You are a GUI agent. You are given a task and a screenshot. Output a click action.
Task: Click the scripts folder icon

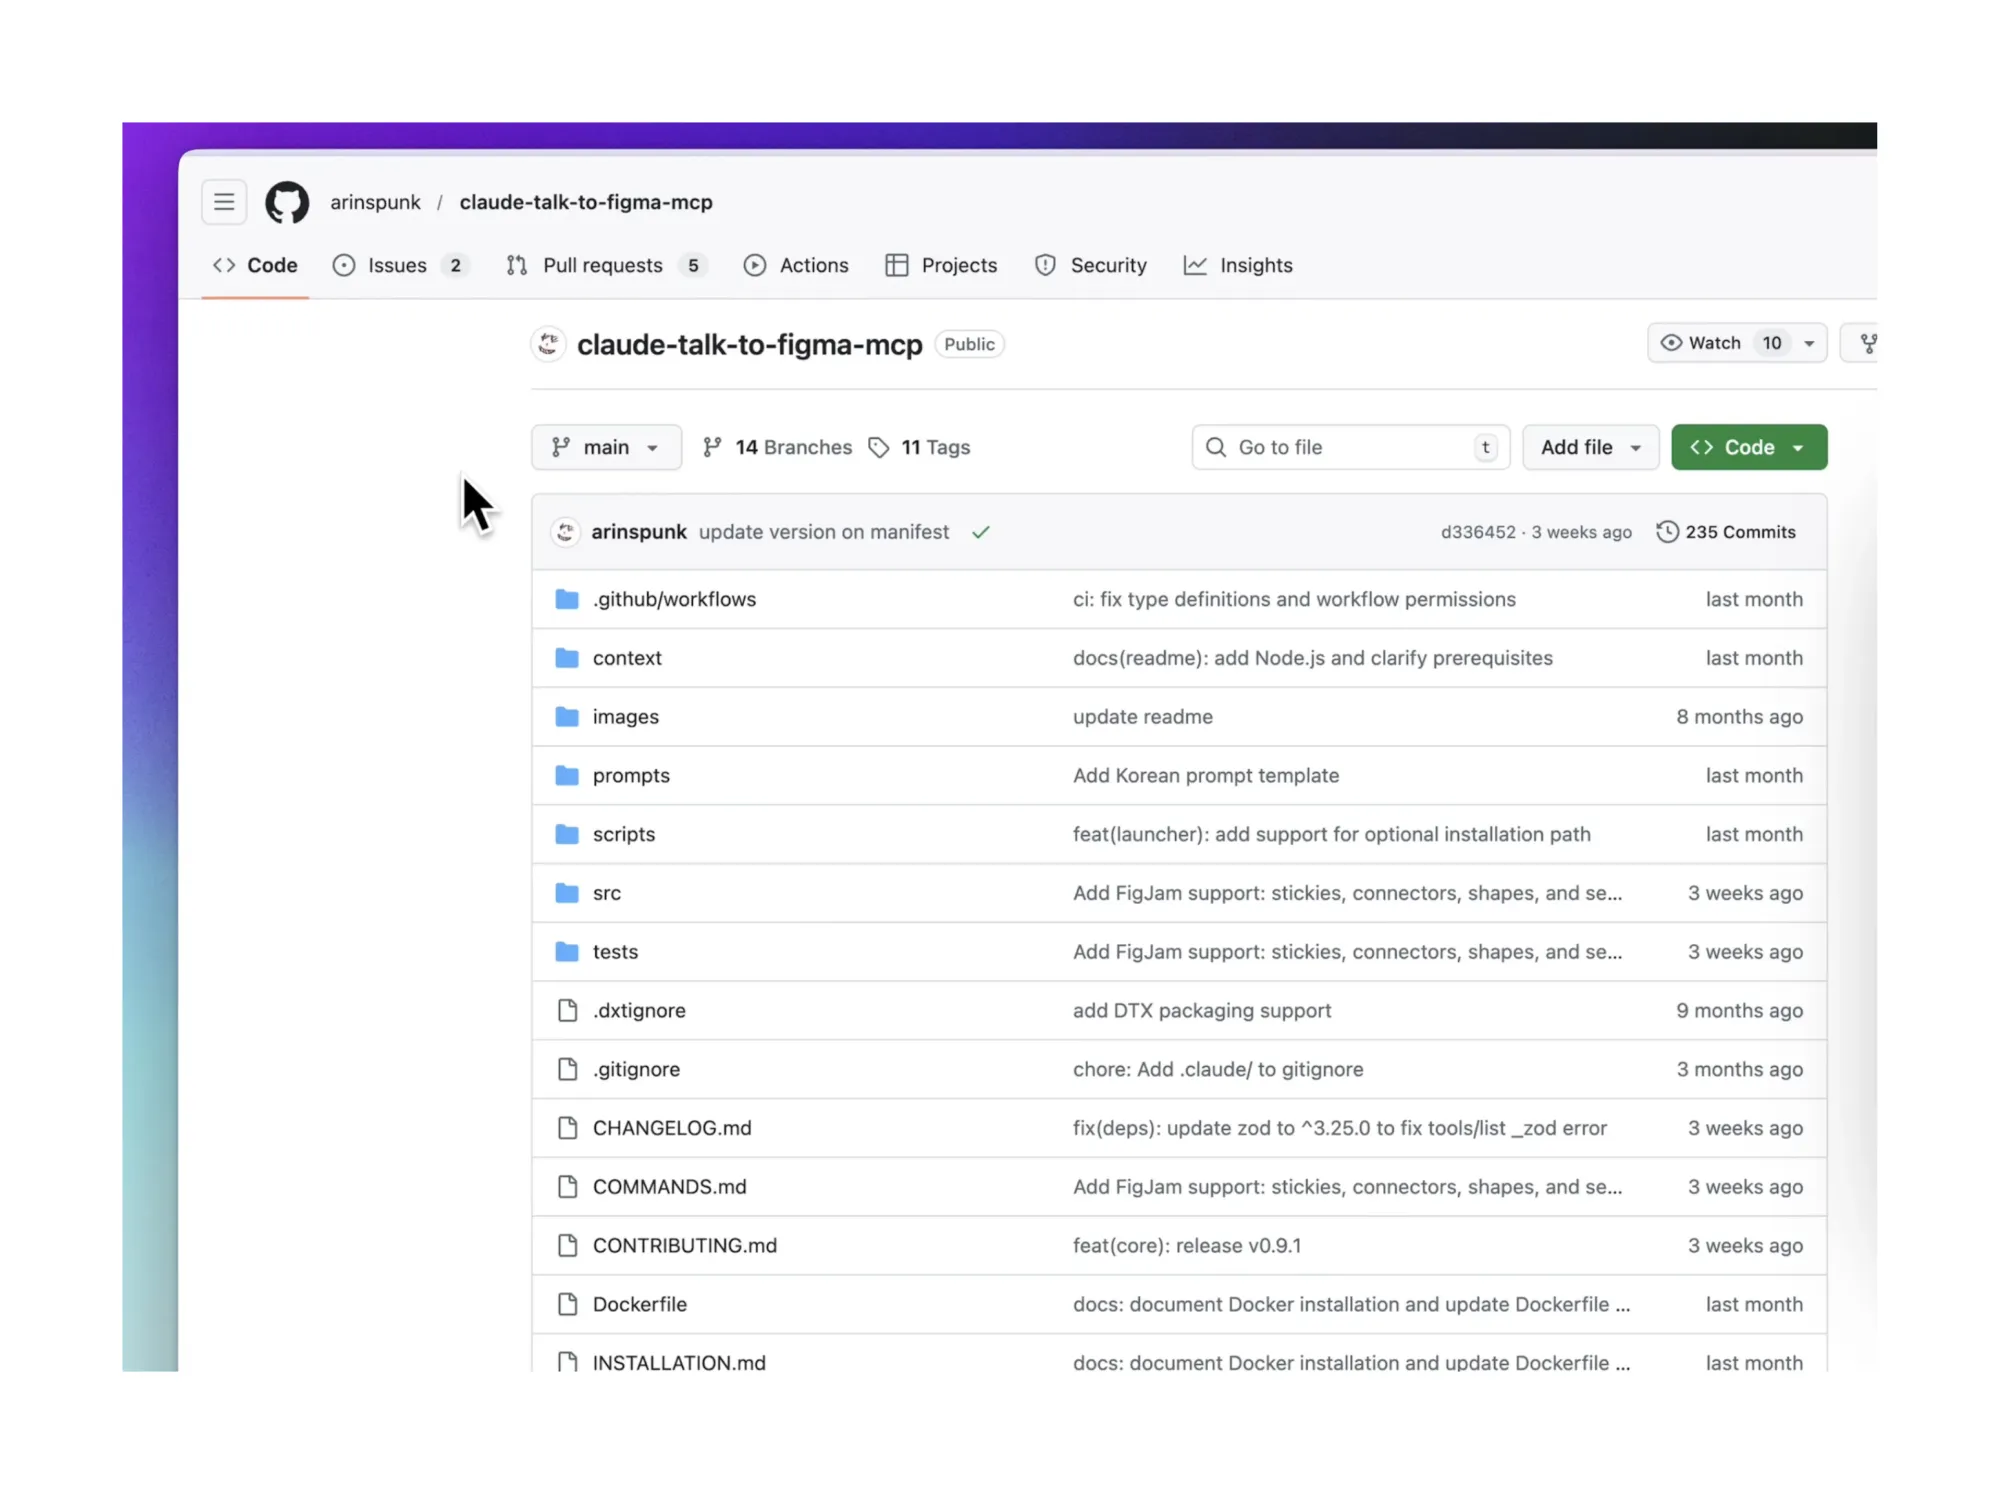(567, 834)
